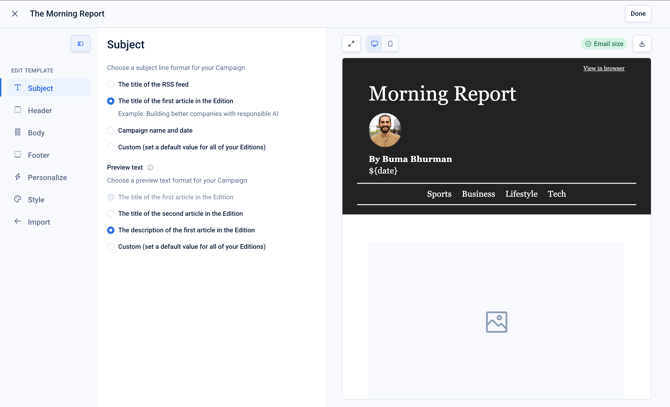Collapse the sidebar panel icon
Viewport: 670px width, 407px height.
(x=80, y=44)
